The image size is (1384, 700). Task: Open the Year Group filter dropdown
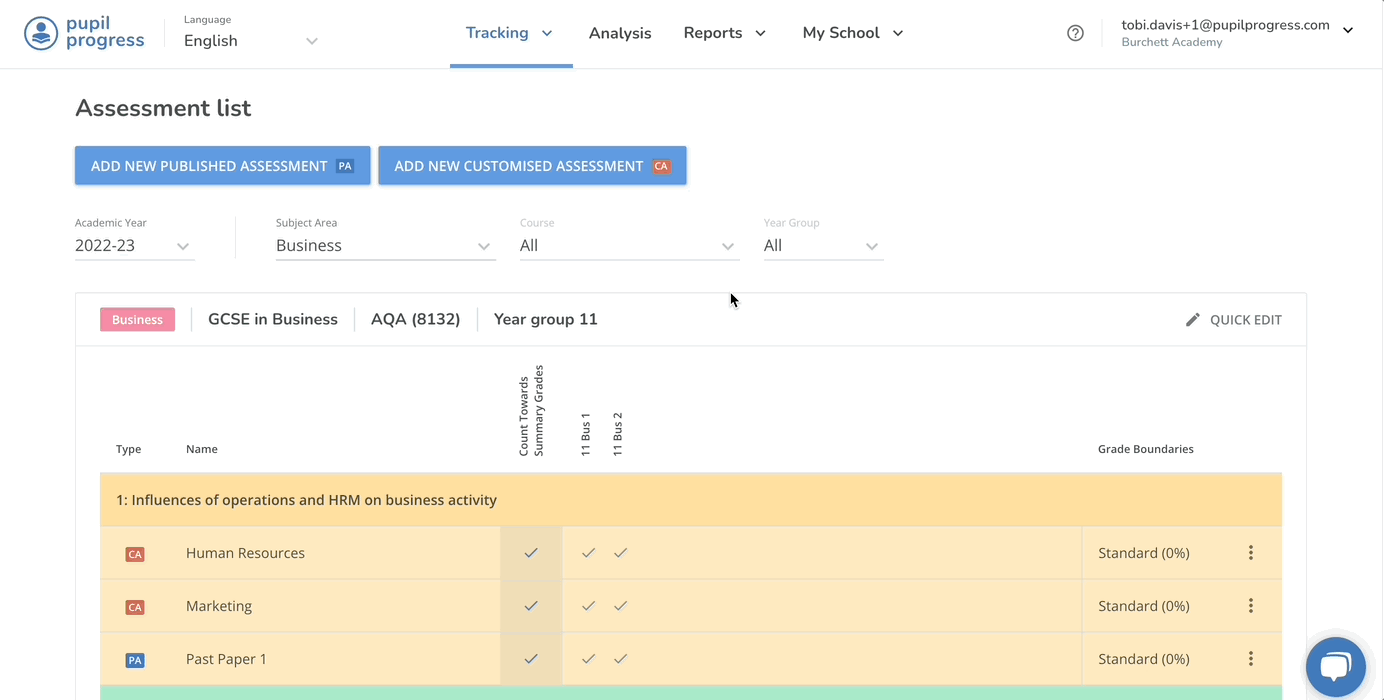coord(822,246)
